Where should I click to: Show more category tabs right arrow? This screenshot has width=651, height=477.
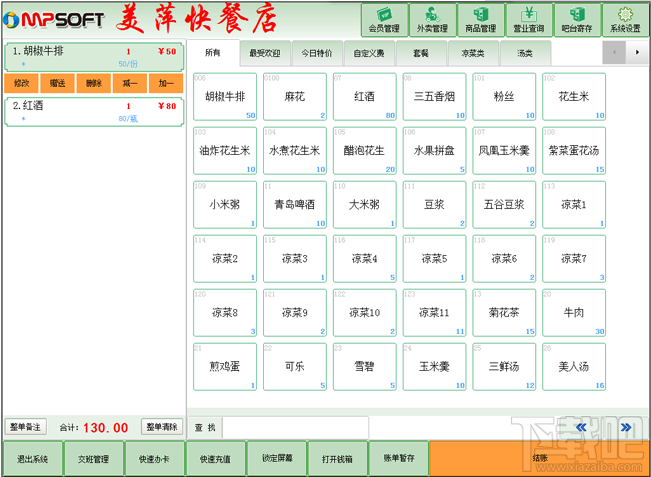click(637, 52)
